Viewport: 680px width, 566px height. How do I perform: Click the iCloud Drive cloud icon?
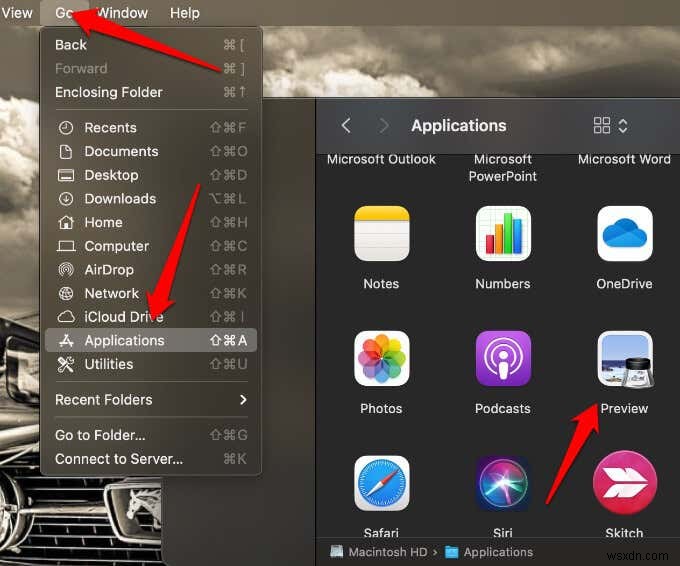click(x=66, y=317)
